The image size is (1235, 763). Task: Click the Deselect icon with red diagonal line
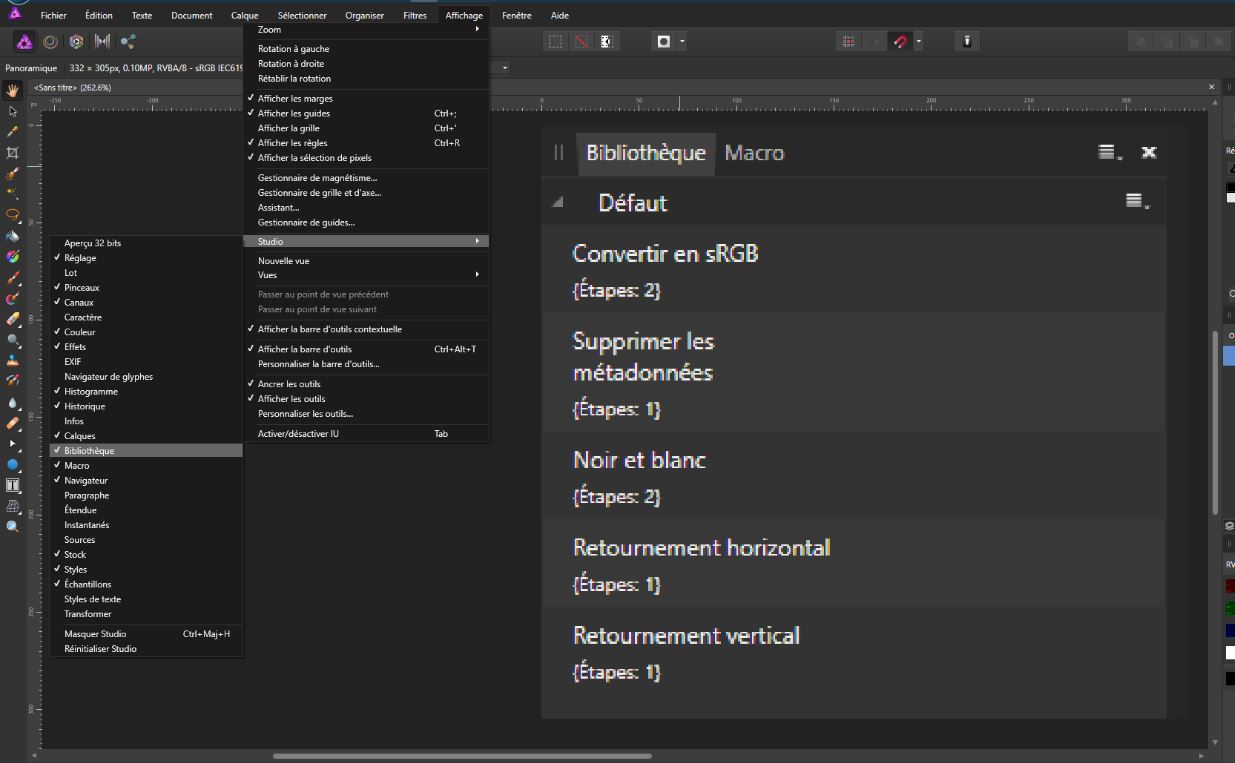point(581,41)
